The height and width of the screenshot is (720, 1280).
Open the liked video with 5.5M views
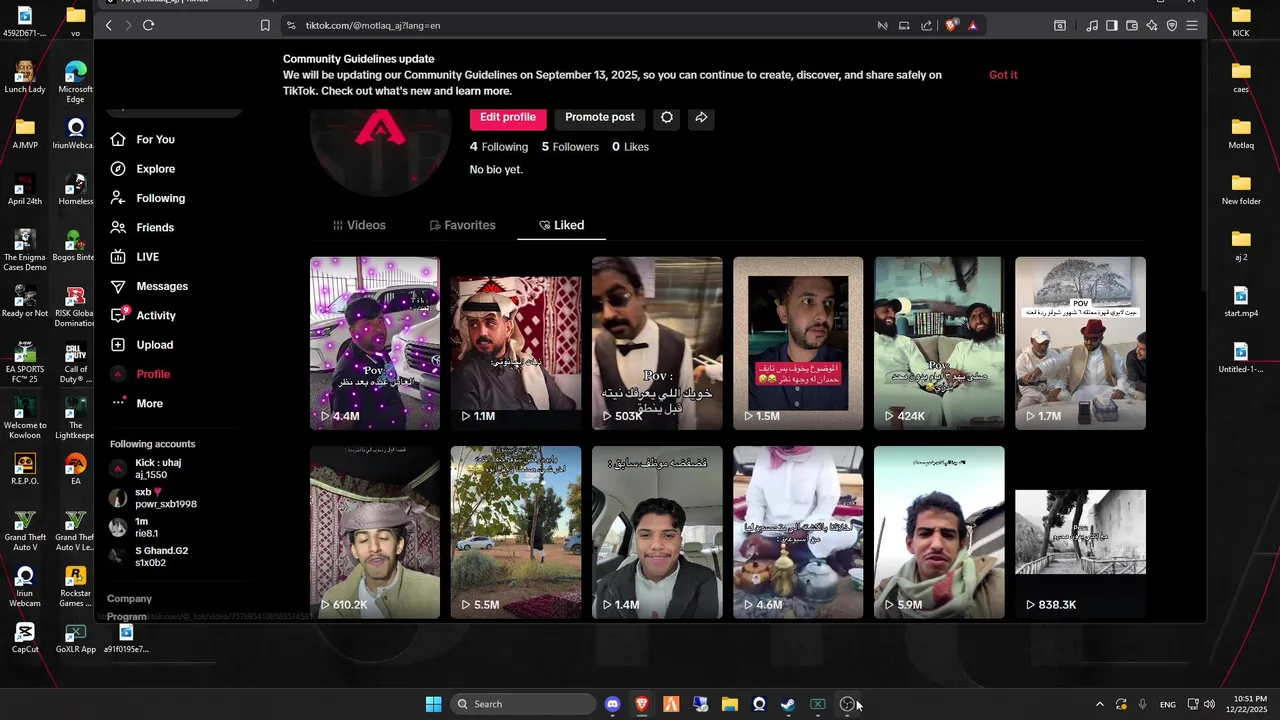coord(516,532)
